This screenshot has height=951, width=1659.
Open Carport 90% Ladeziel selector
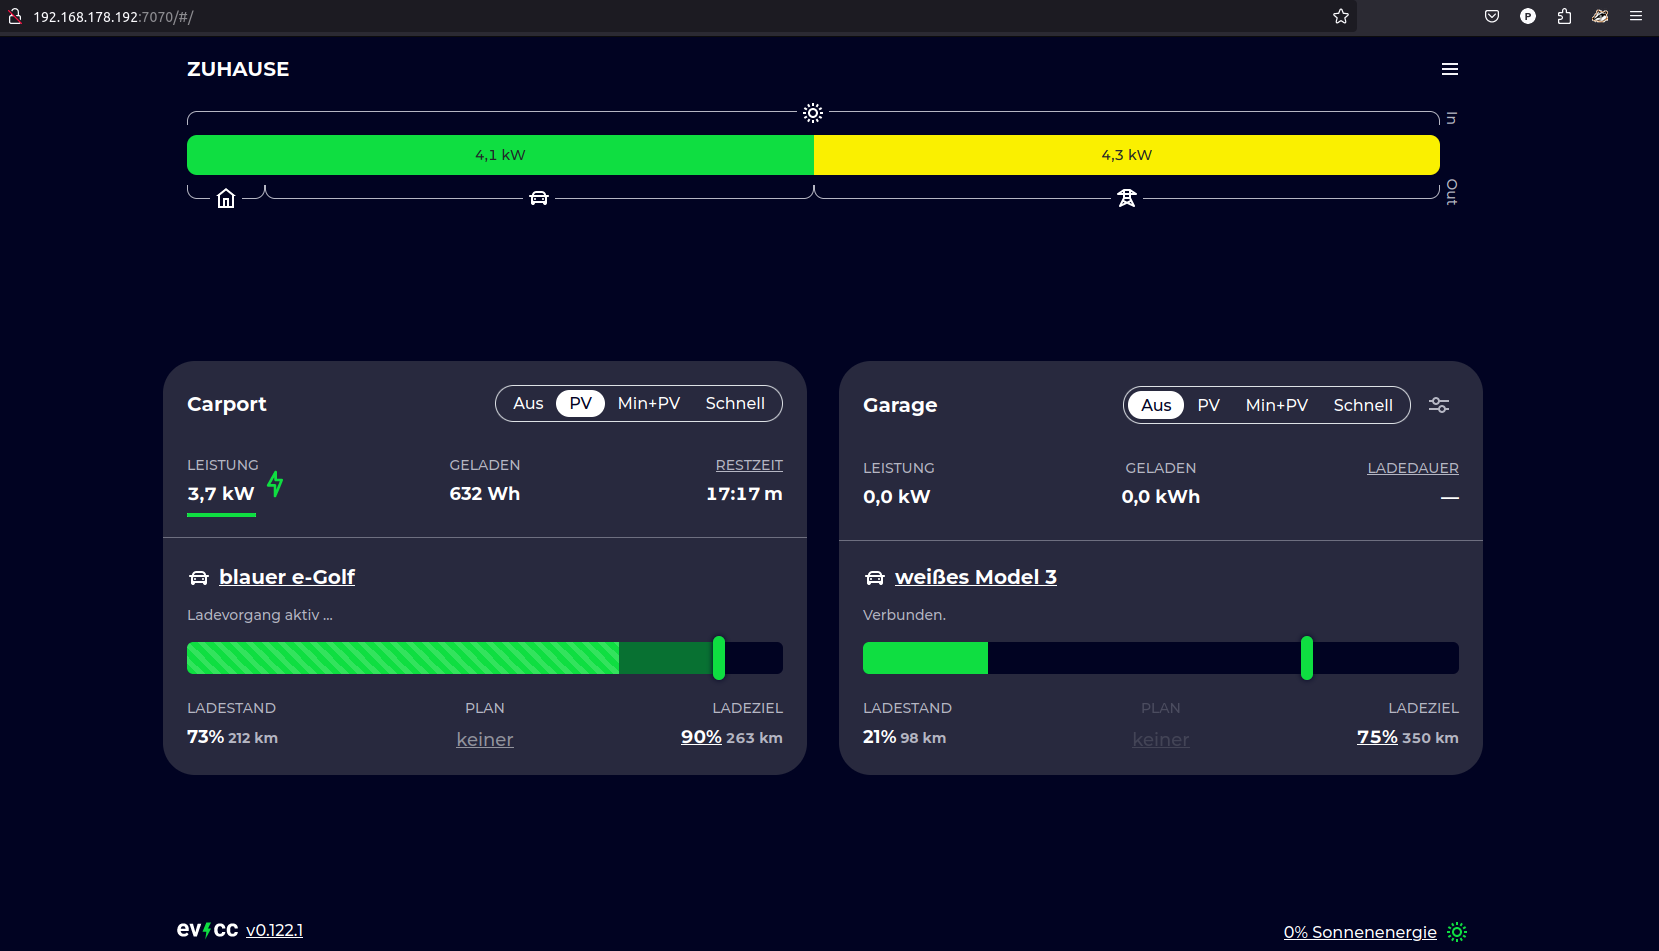(x=701, y=737)
